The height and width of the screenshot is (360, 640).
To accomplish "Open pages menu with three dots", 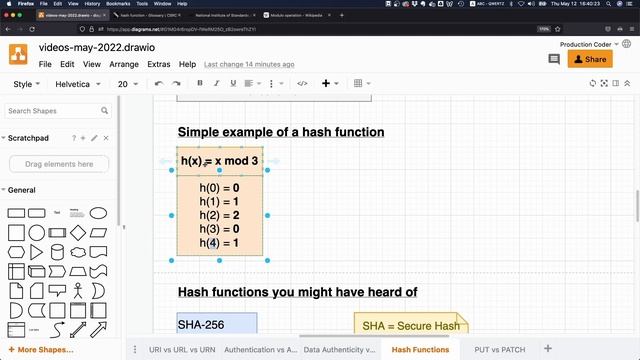I will click(135, 349).
